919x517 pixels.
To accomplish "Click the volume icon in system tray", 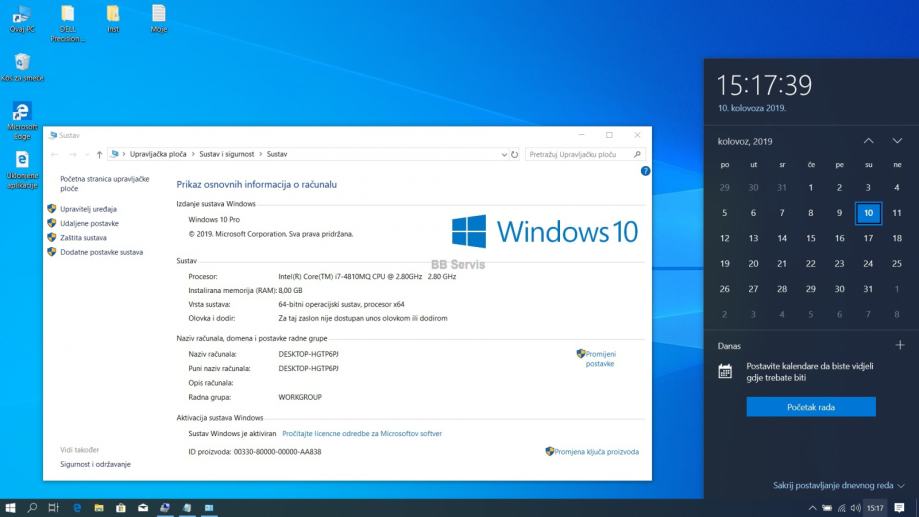I will (855, 508).
